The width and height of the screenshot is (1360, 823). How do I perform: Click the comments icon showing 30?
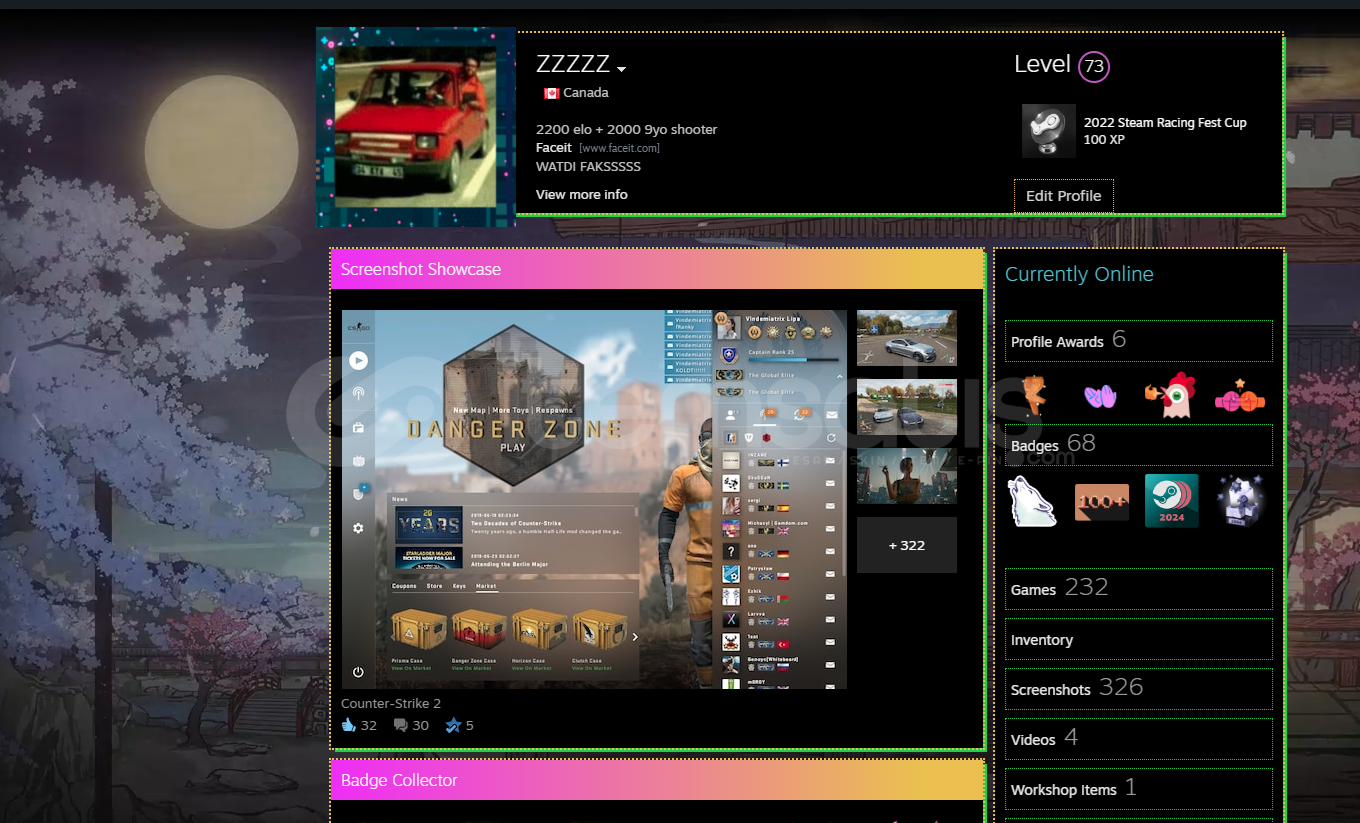coord(401,725)
